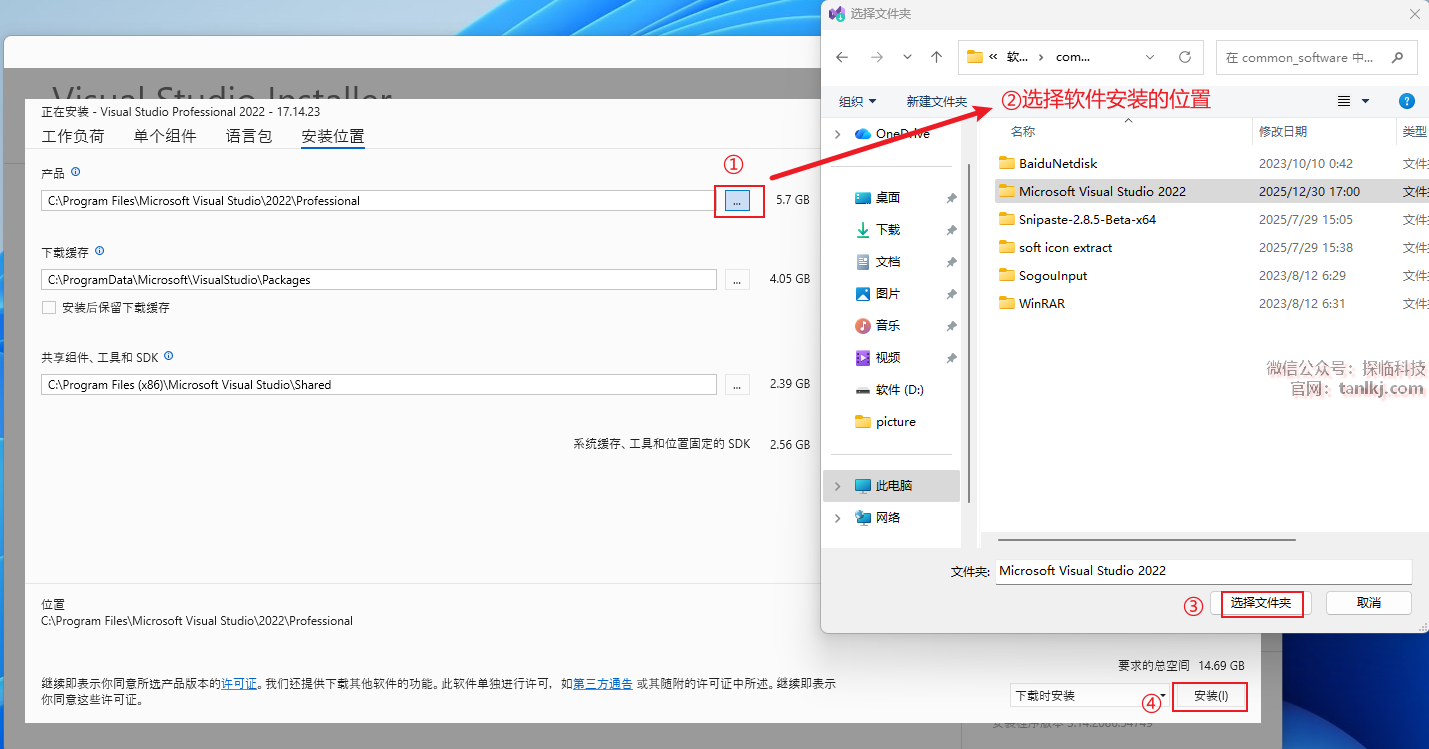
Task: Select the 安装位置 tab
Action: tap(333, 137)
